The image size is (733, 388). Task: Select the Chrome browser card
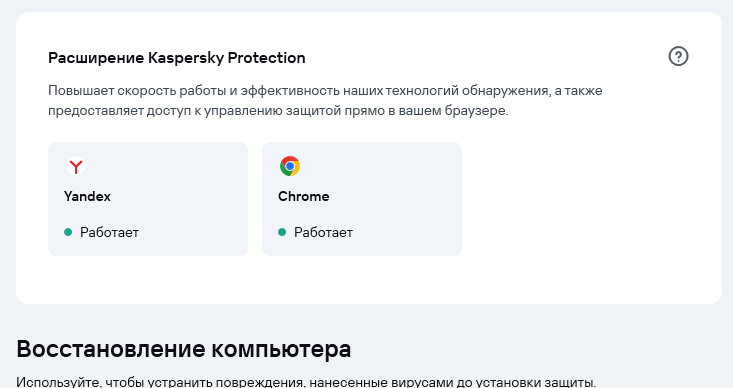point(362,199)
